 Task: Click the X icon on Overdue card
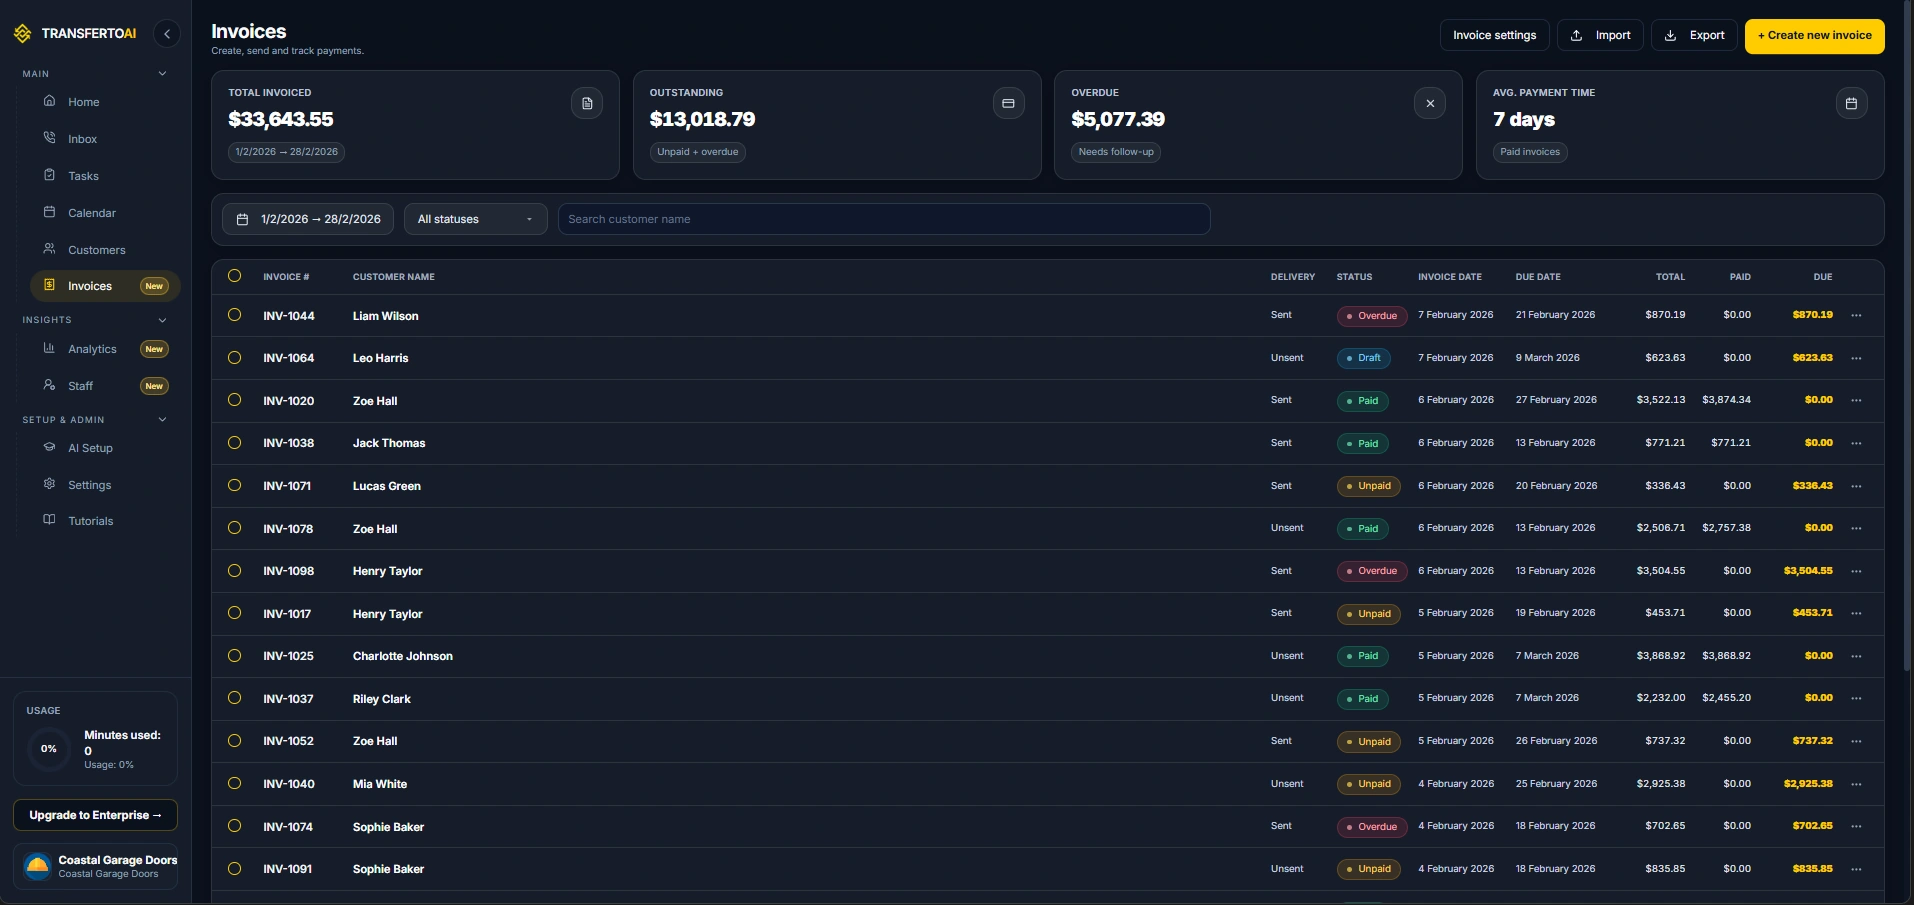click(1430, 103)
